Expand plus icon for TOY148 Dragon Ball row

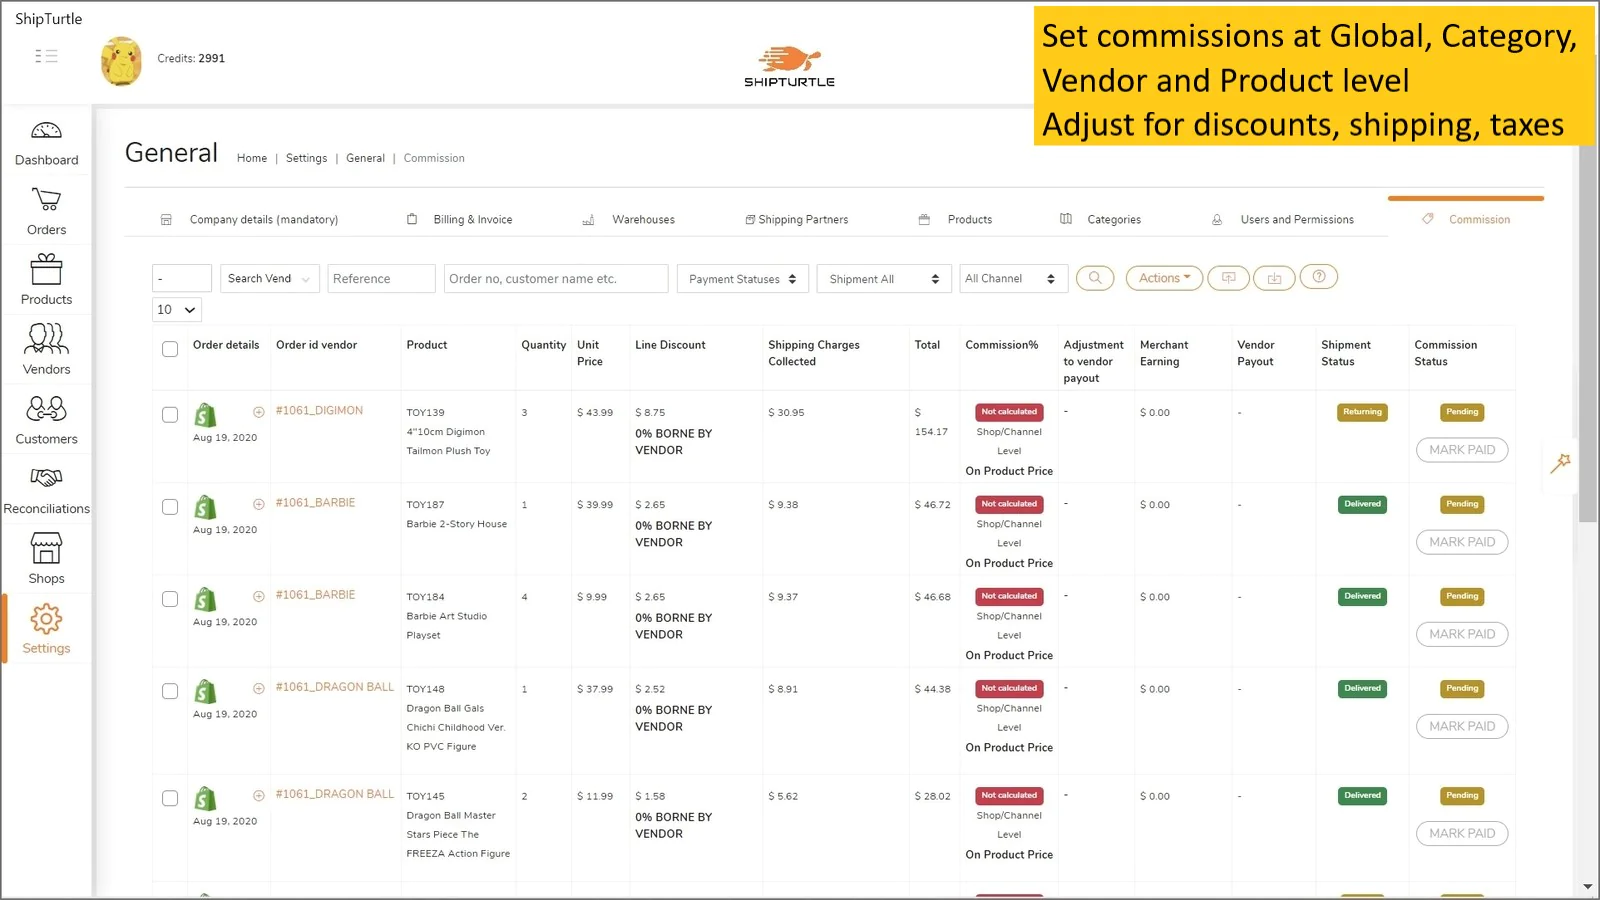tap(258, 688)
